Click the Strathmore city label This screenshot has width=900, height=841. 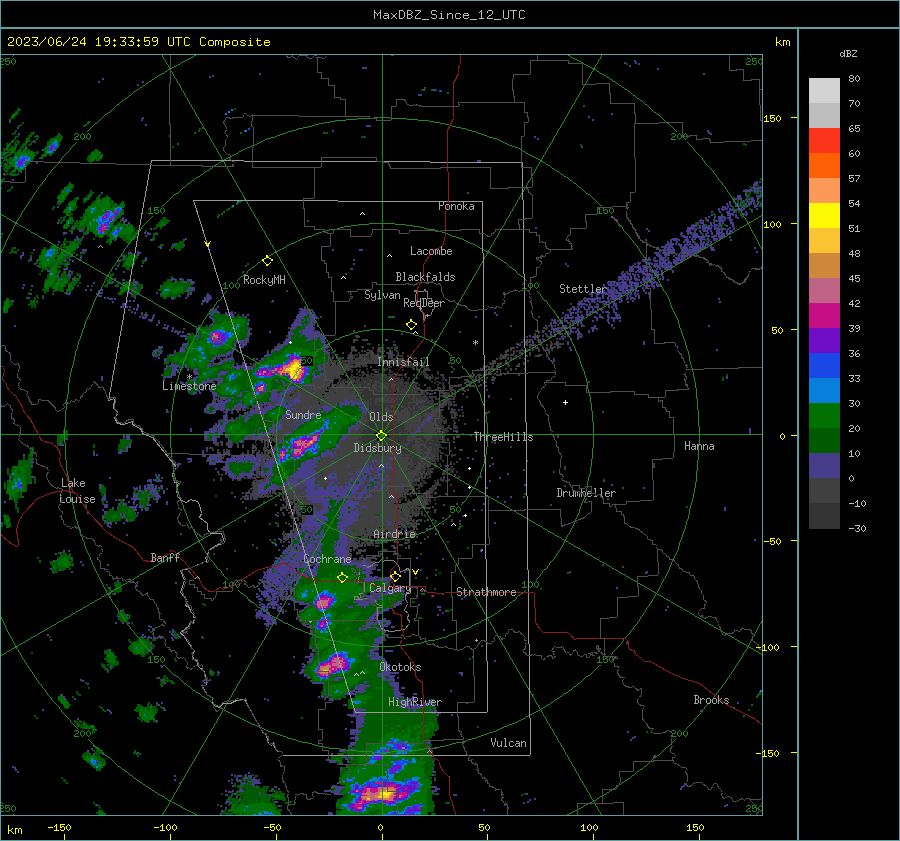point(486,592)
